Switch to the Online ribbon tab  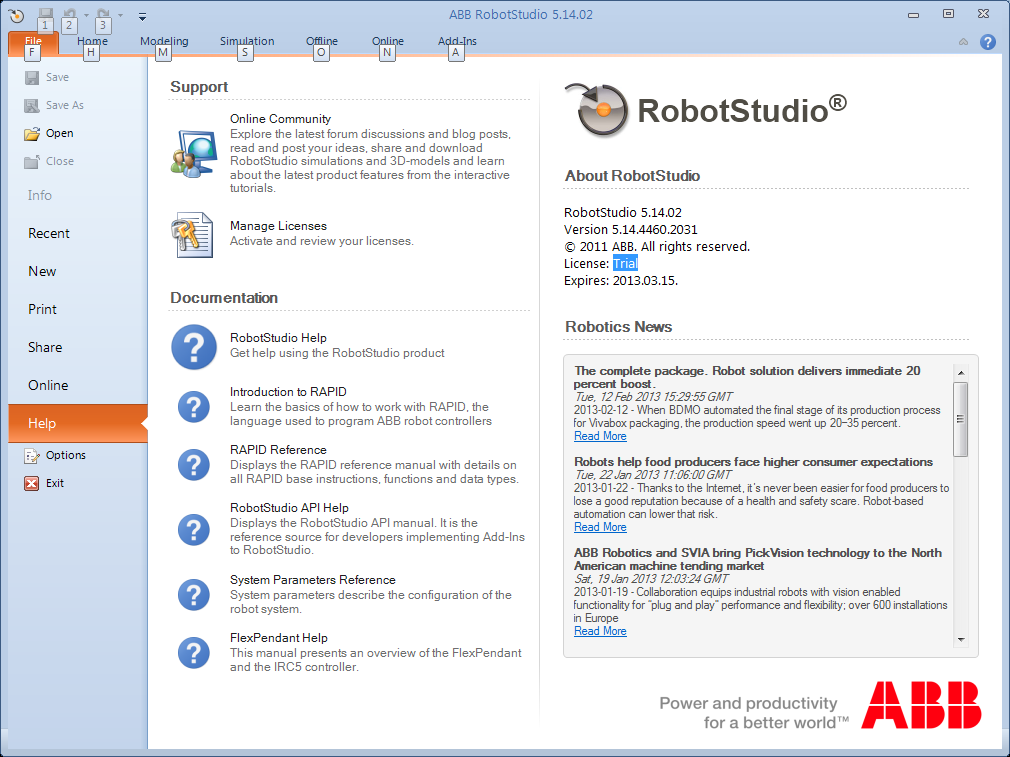pyautogui.click(x=388, y=42)
